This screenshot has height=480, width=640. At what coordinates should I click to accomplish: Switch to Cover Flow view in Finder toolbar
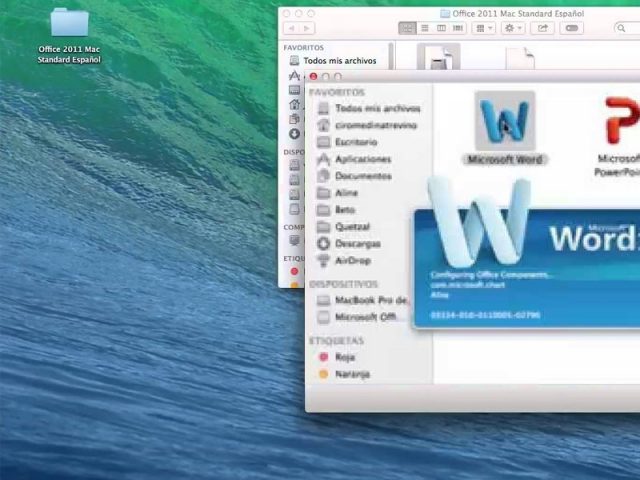[x=459, y=28]
